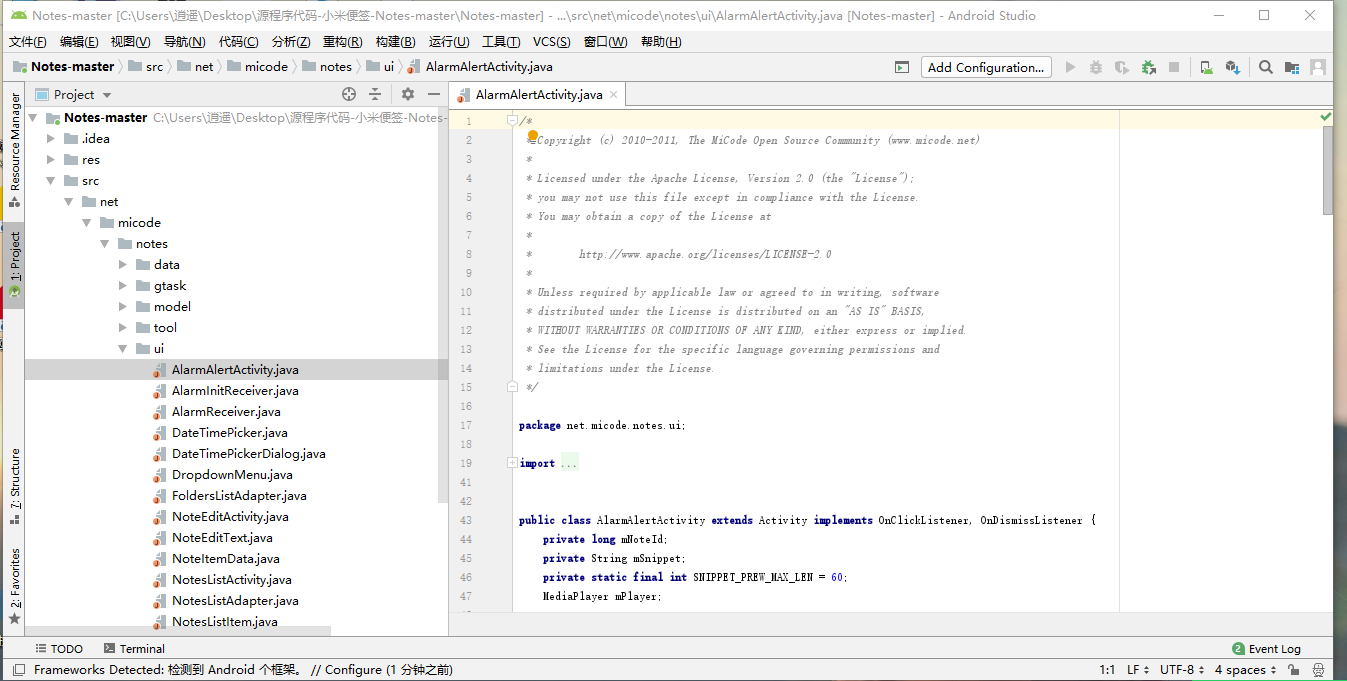The width and height of the screenshot is (1347, 681).
Task: Select NoteEditActivity.java in the tree
Action: click(x=230, y=516)
